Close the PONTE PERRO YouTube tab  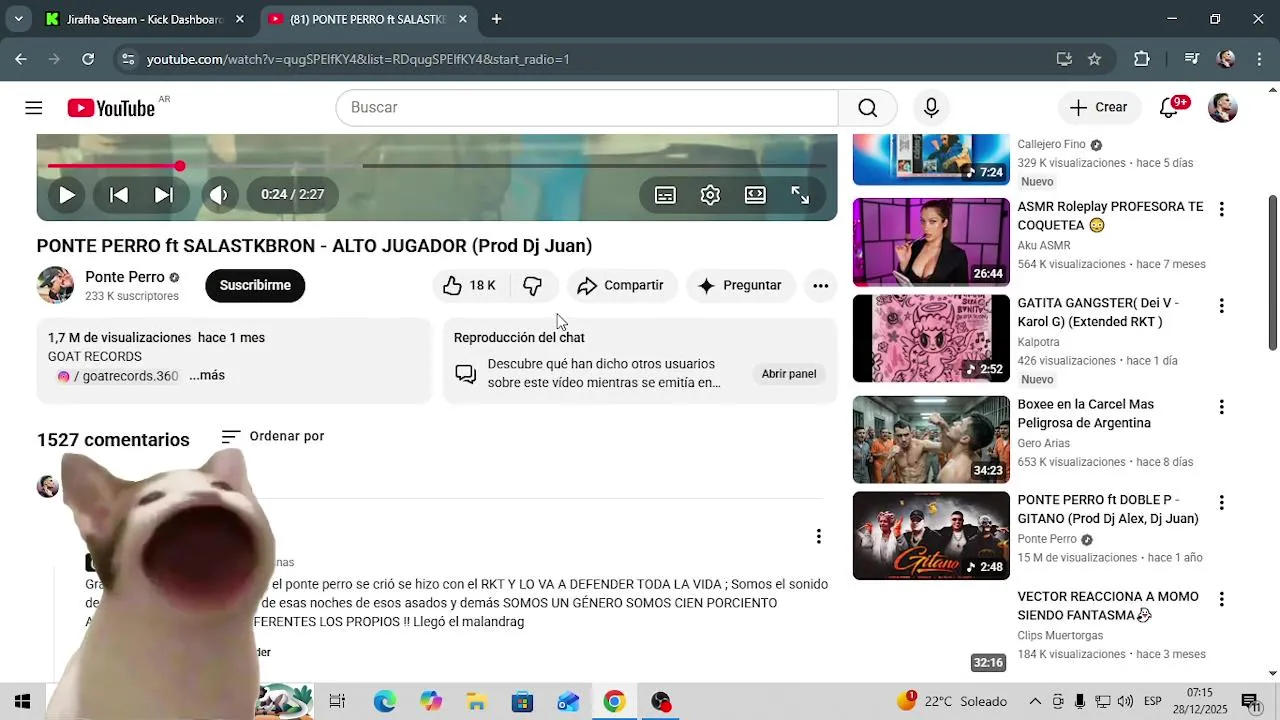tap(463, 19)
